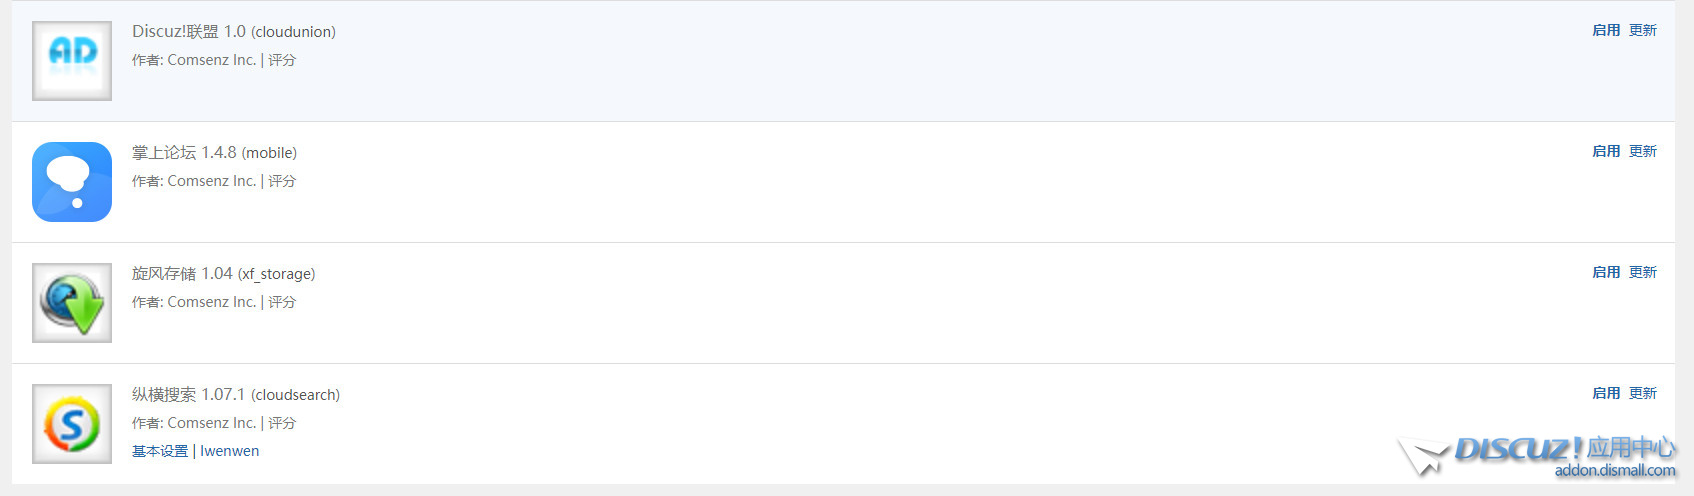Image resolution: width=1694 pixels, height=496 pixels.
Task: Click 评分 under 掌上论坛
Action: point(282,181)
